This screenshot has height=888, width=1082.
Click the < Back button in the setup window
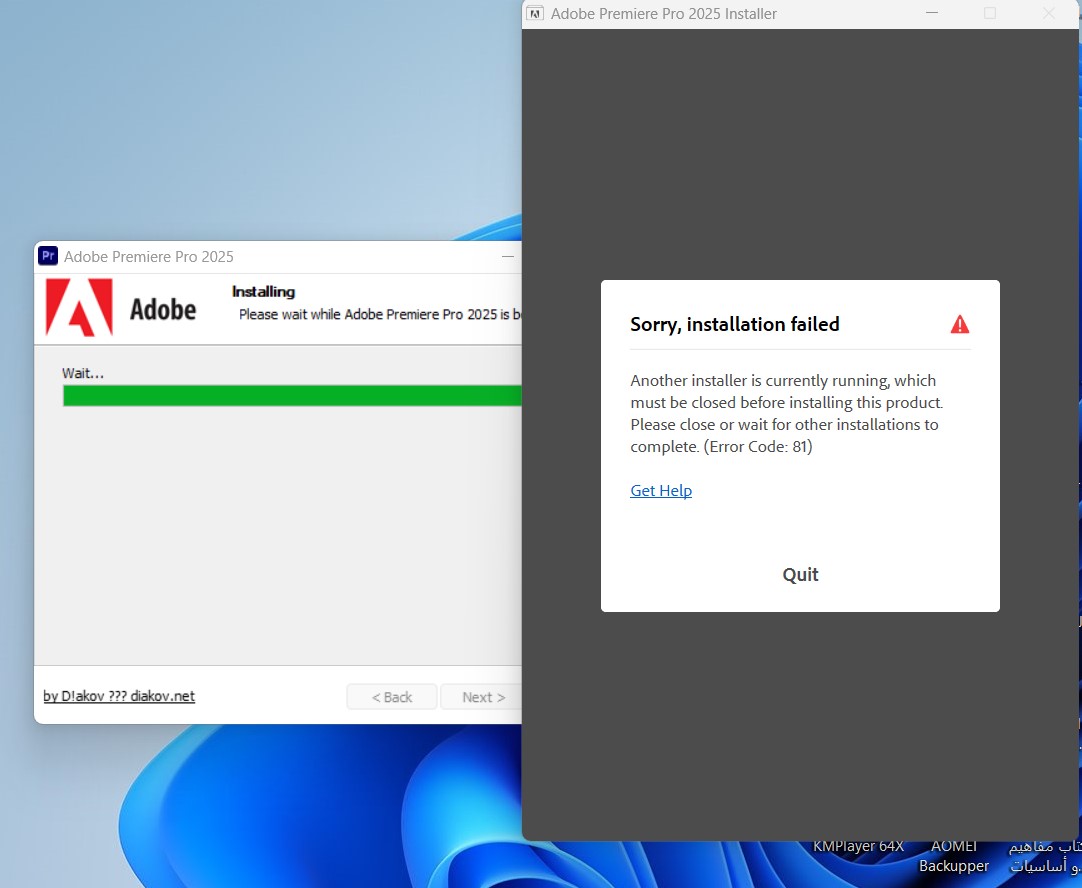point(391,697)
